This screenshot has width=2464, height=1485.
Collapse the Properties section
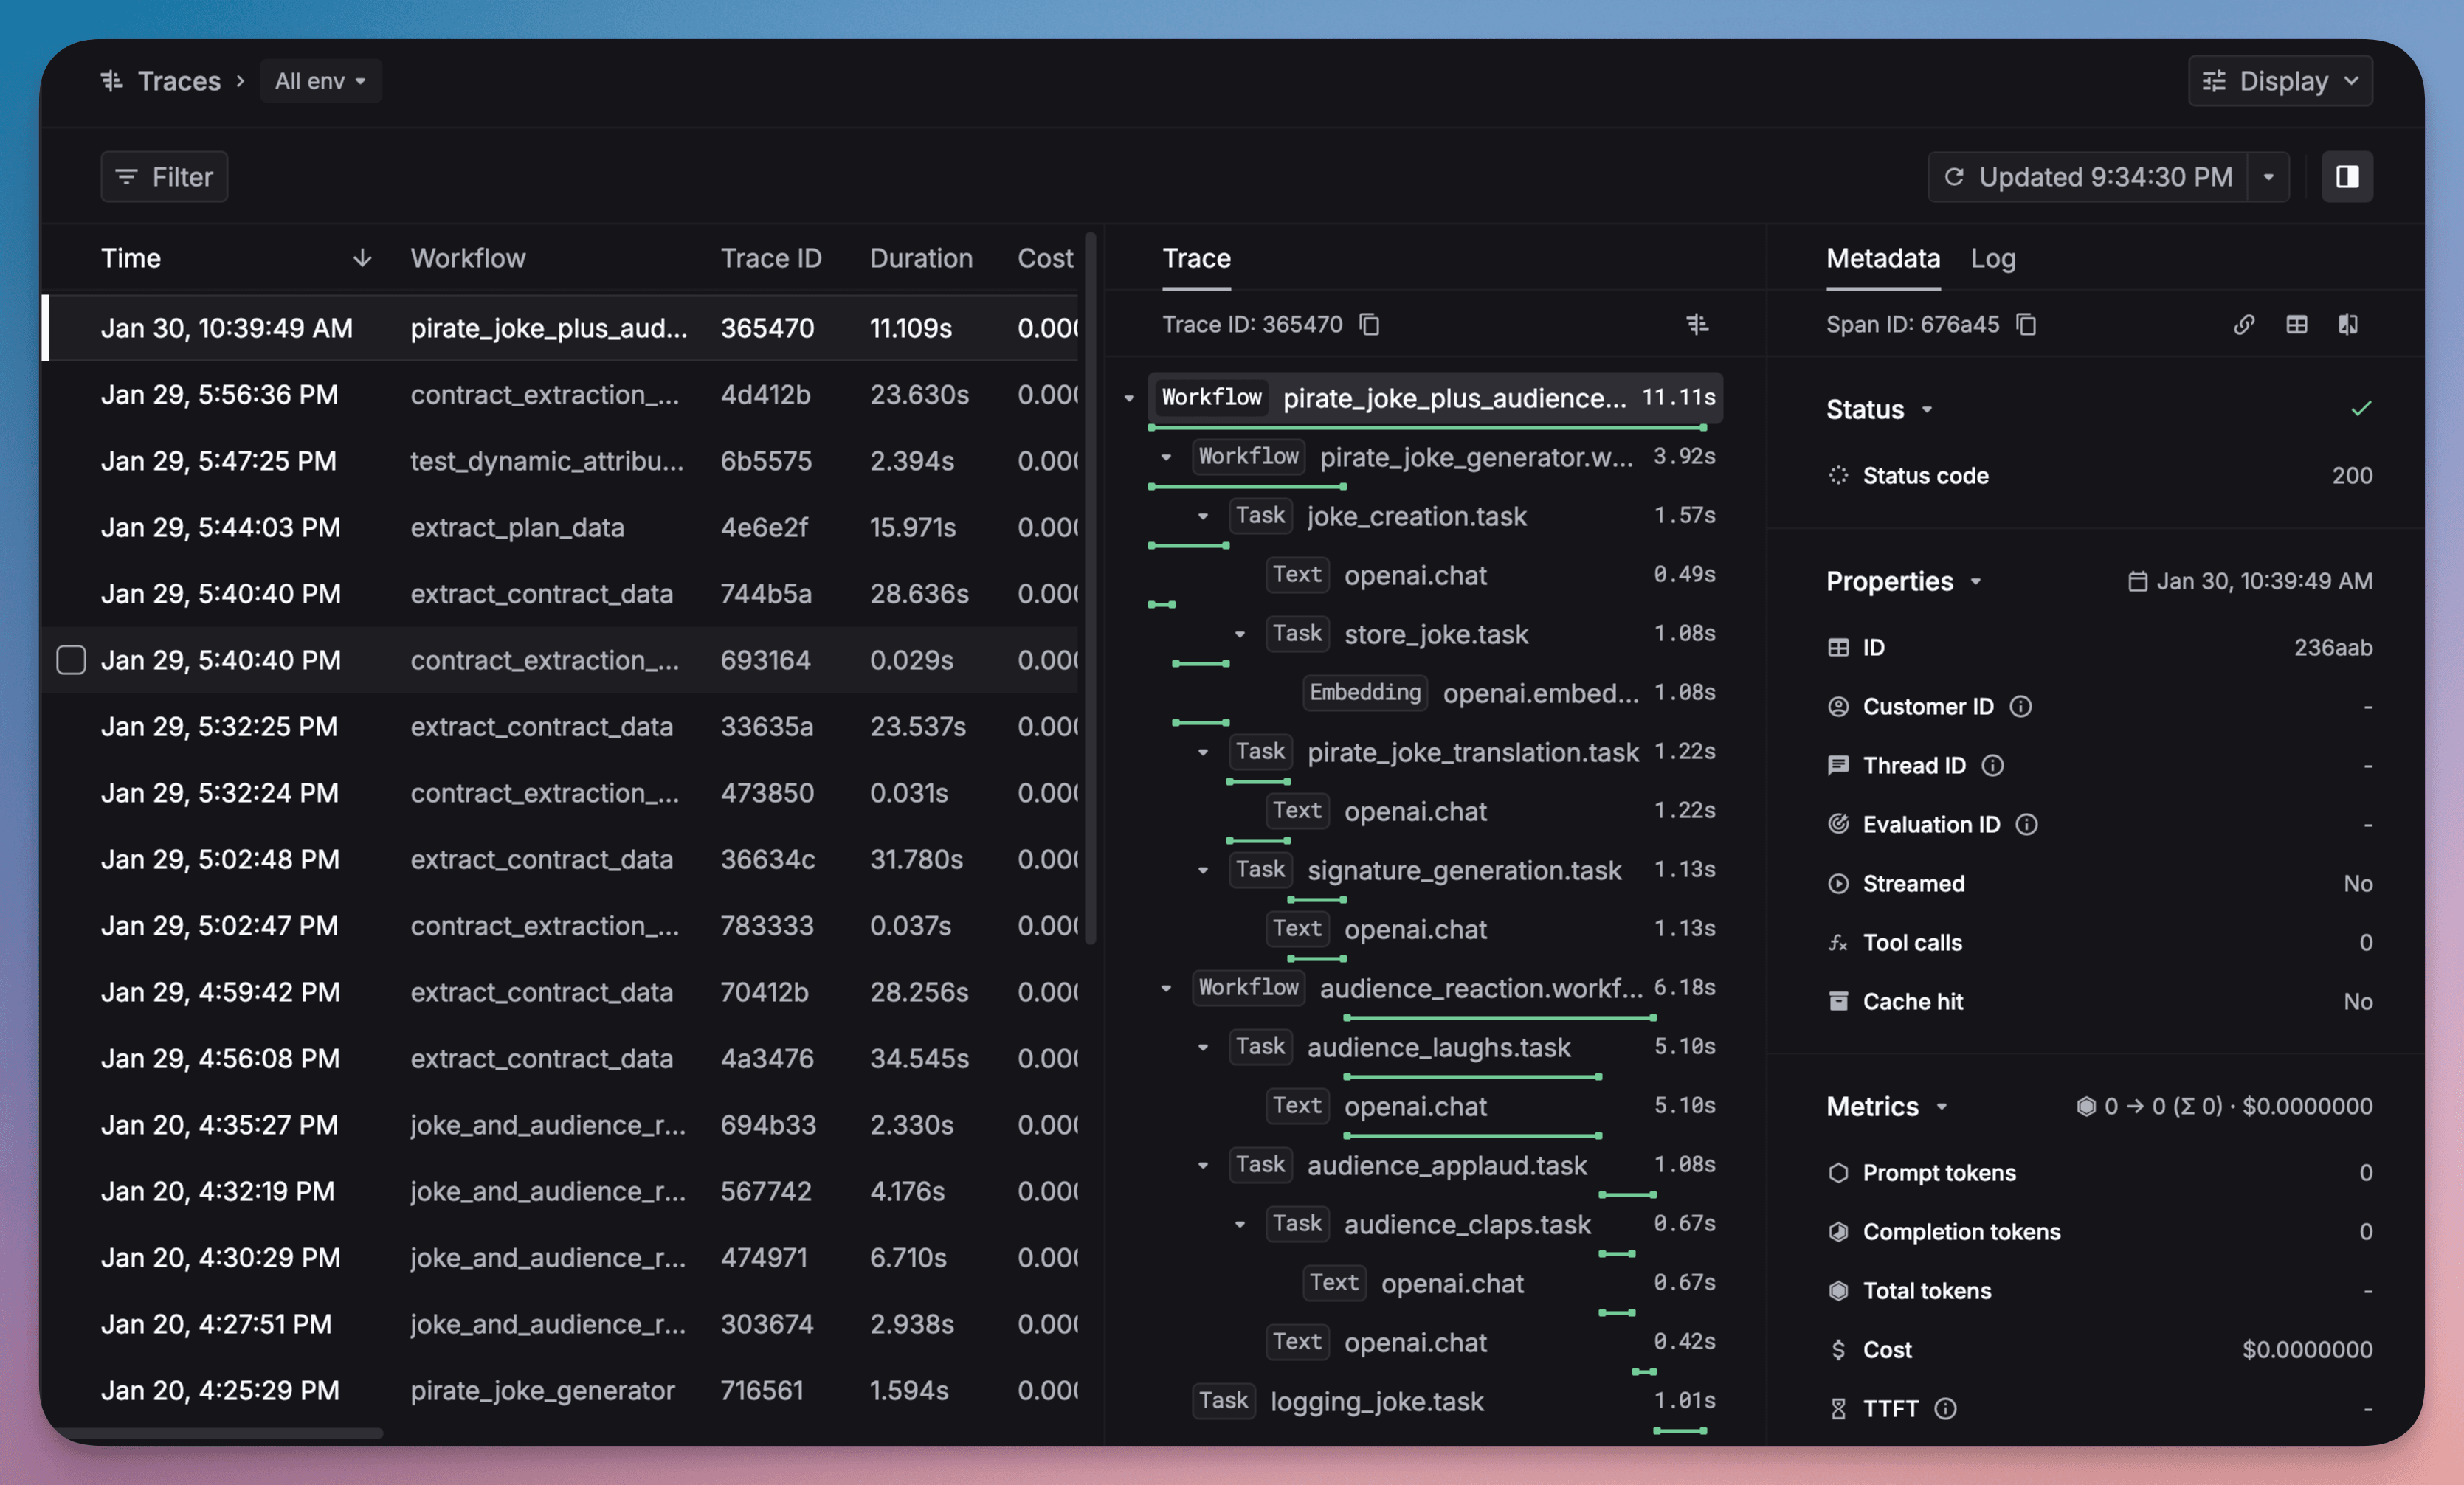(1976, 581)
